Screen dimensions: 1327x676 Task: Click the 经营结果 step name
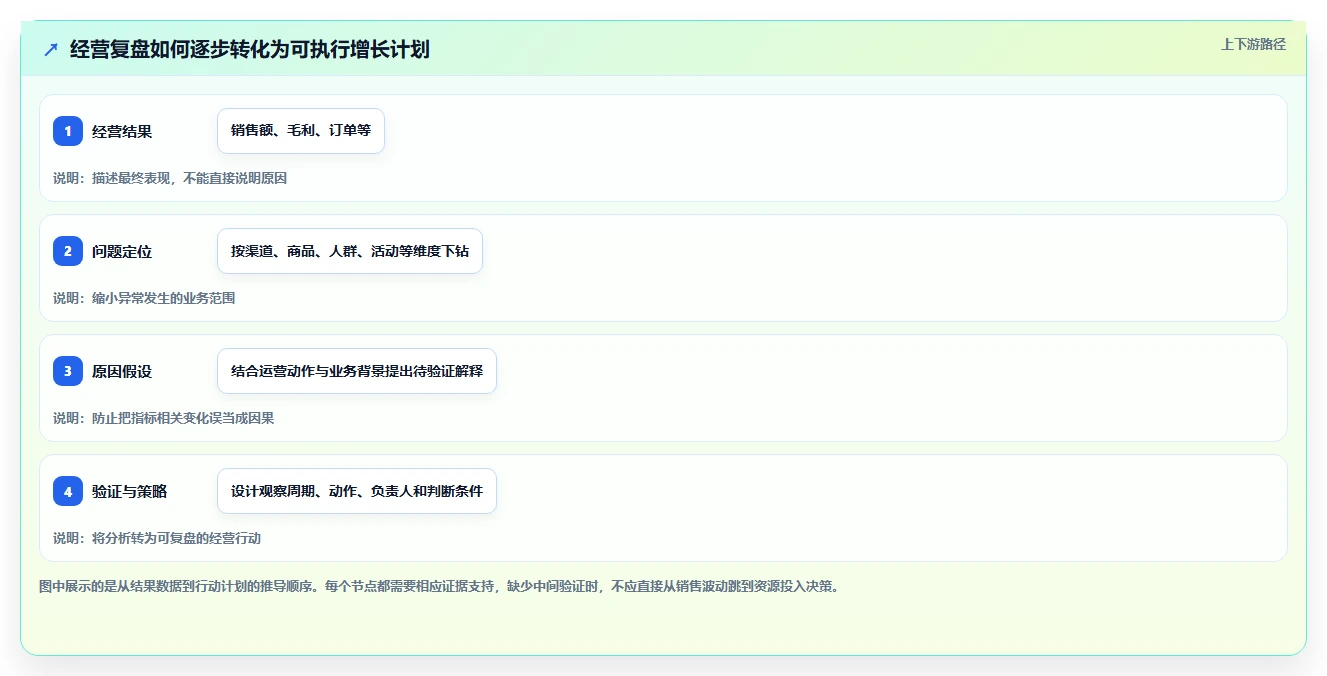click(x=122, y=131)
